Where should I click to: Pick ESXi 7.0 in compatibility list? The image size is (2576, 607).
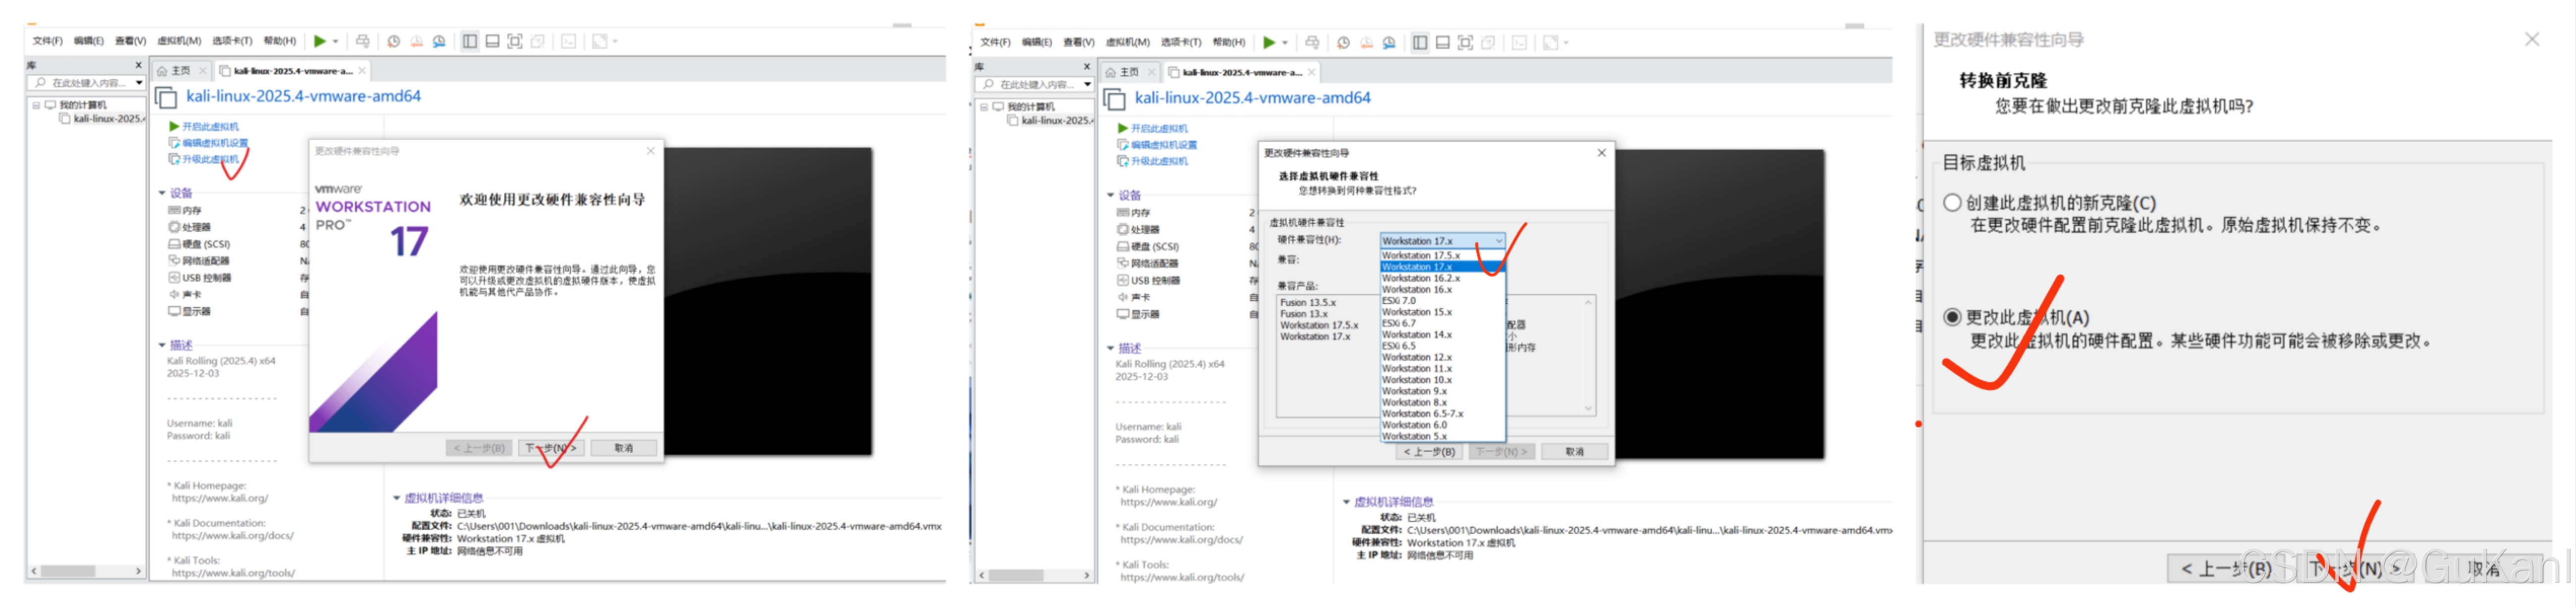pos(1398,300)
